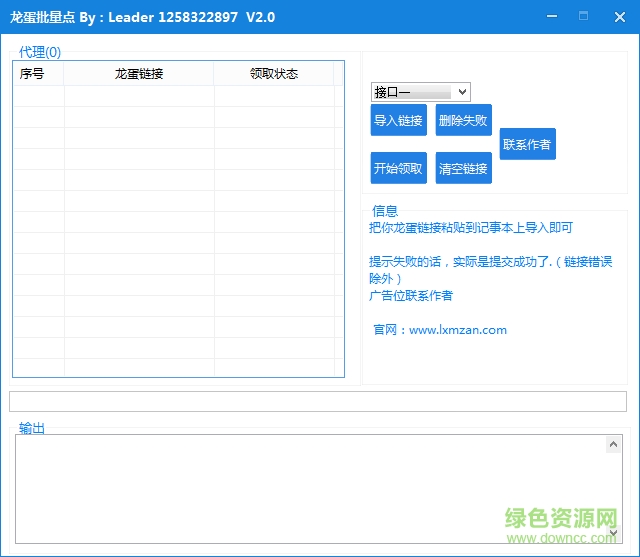Click the 删除失败 button
This screenshot has height=557, width=640.
point(463,120)
